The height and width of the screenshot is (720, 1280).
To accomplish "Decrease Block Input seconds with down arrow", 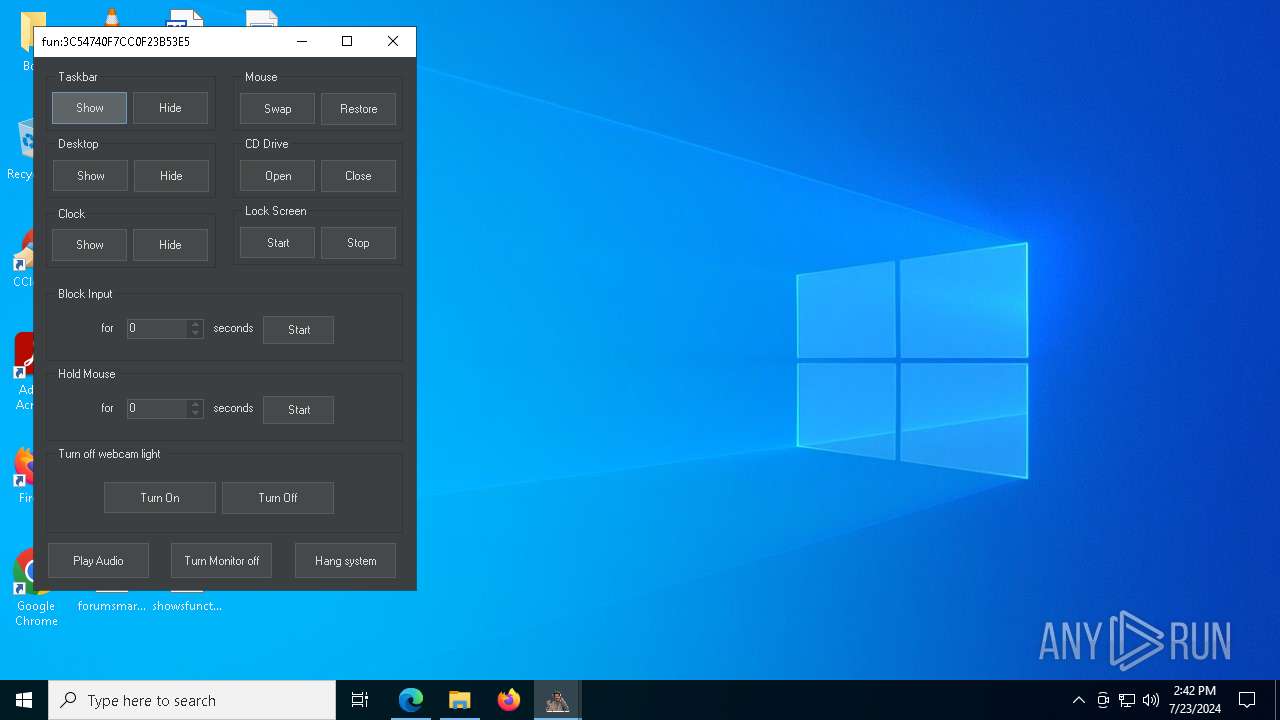I will 196,333.
